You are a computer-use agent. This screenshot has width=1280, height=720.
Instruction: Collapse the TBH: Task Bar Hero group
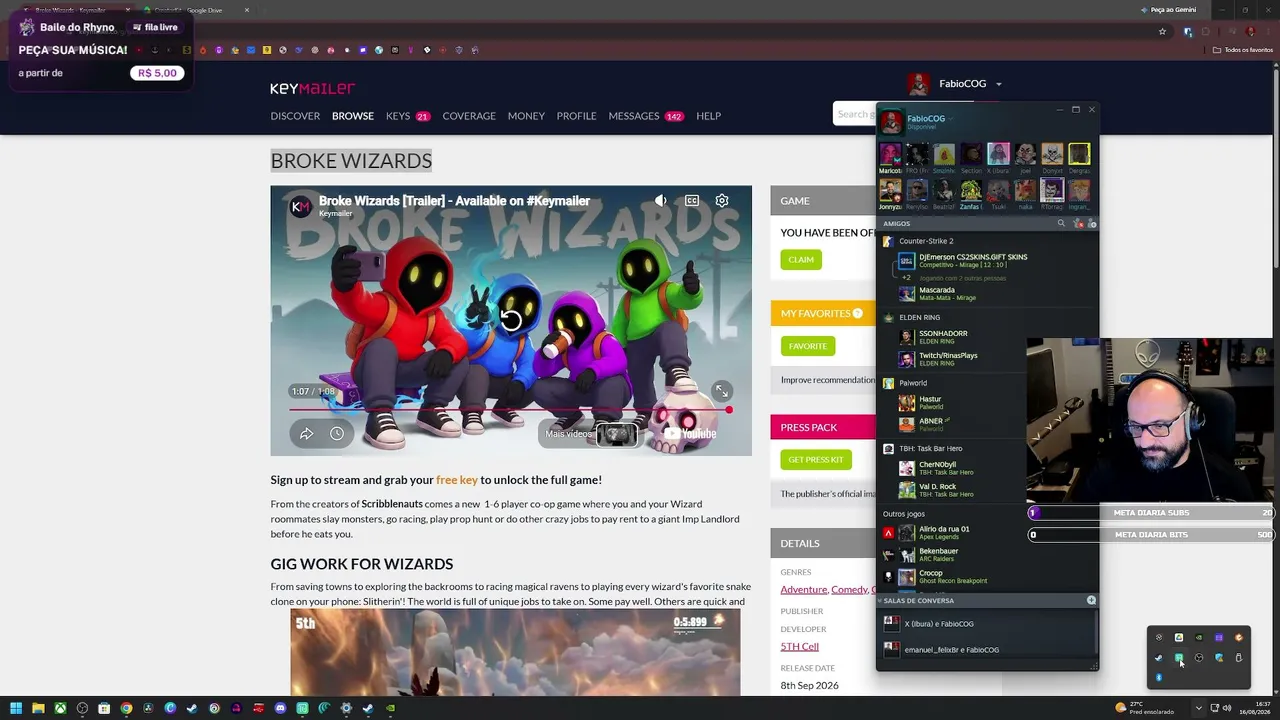(x=930, y=449)
